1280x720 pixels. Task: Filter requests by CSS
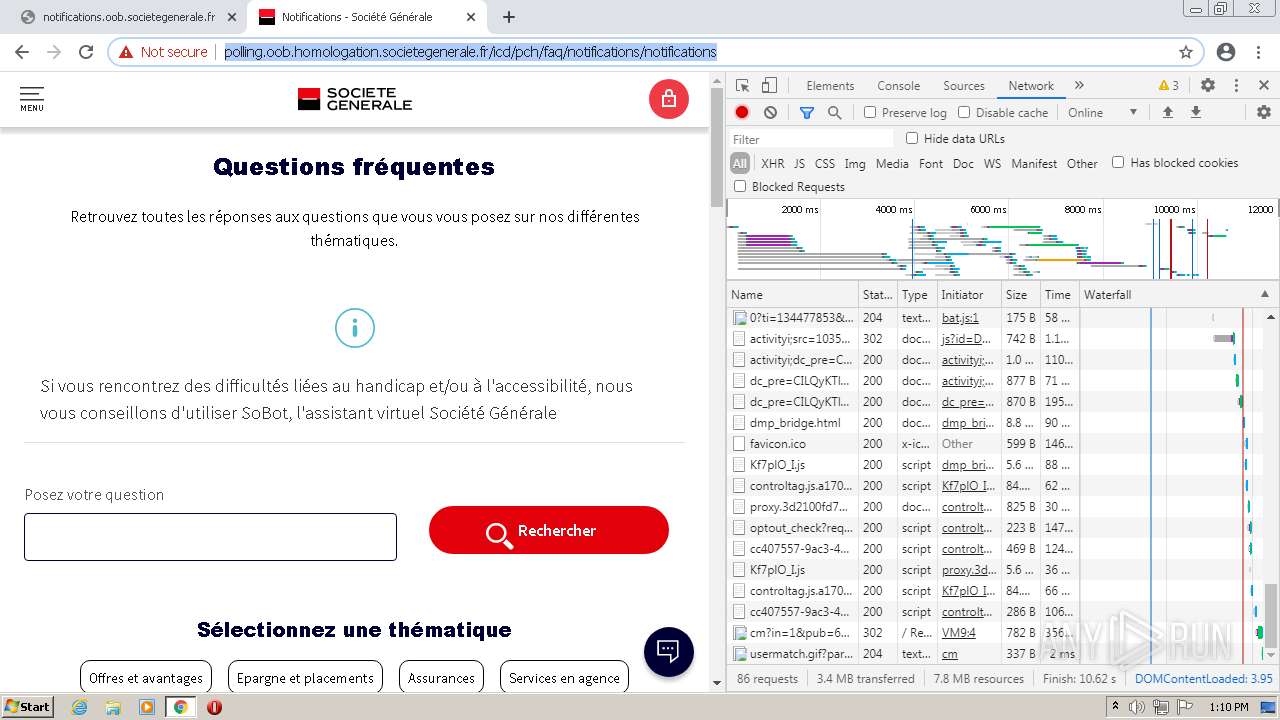(825, 163)
